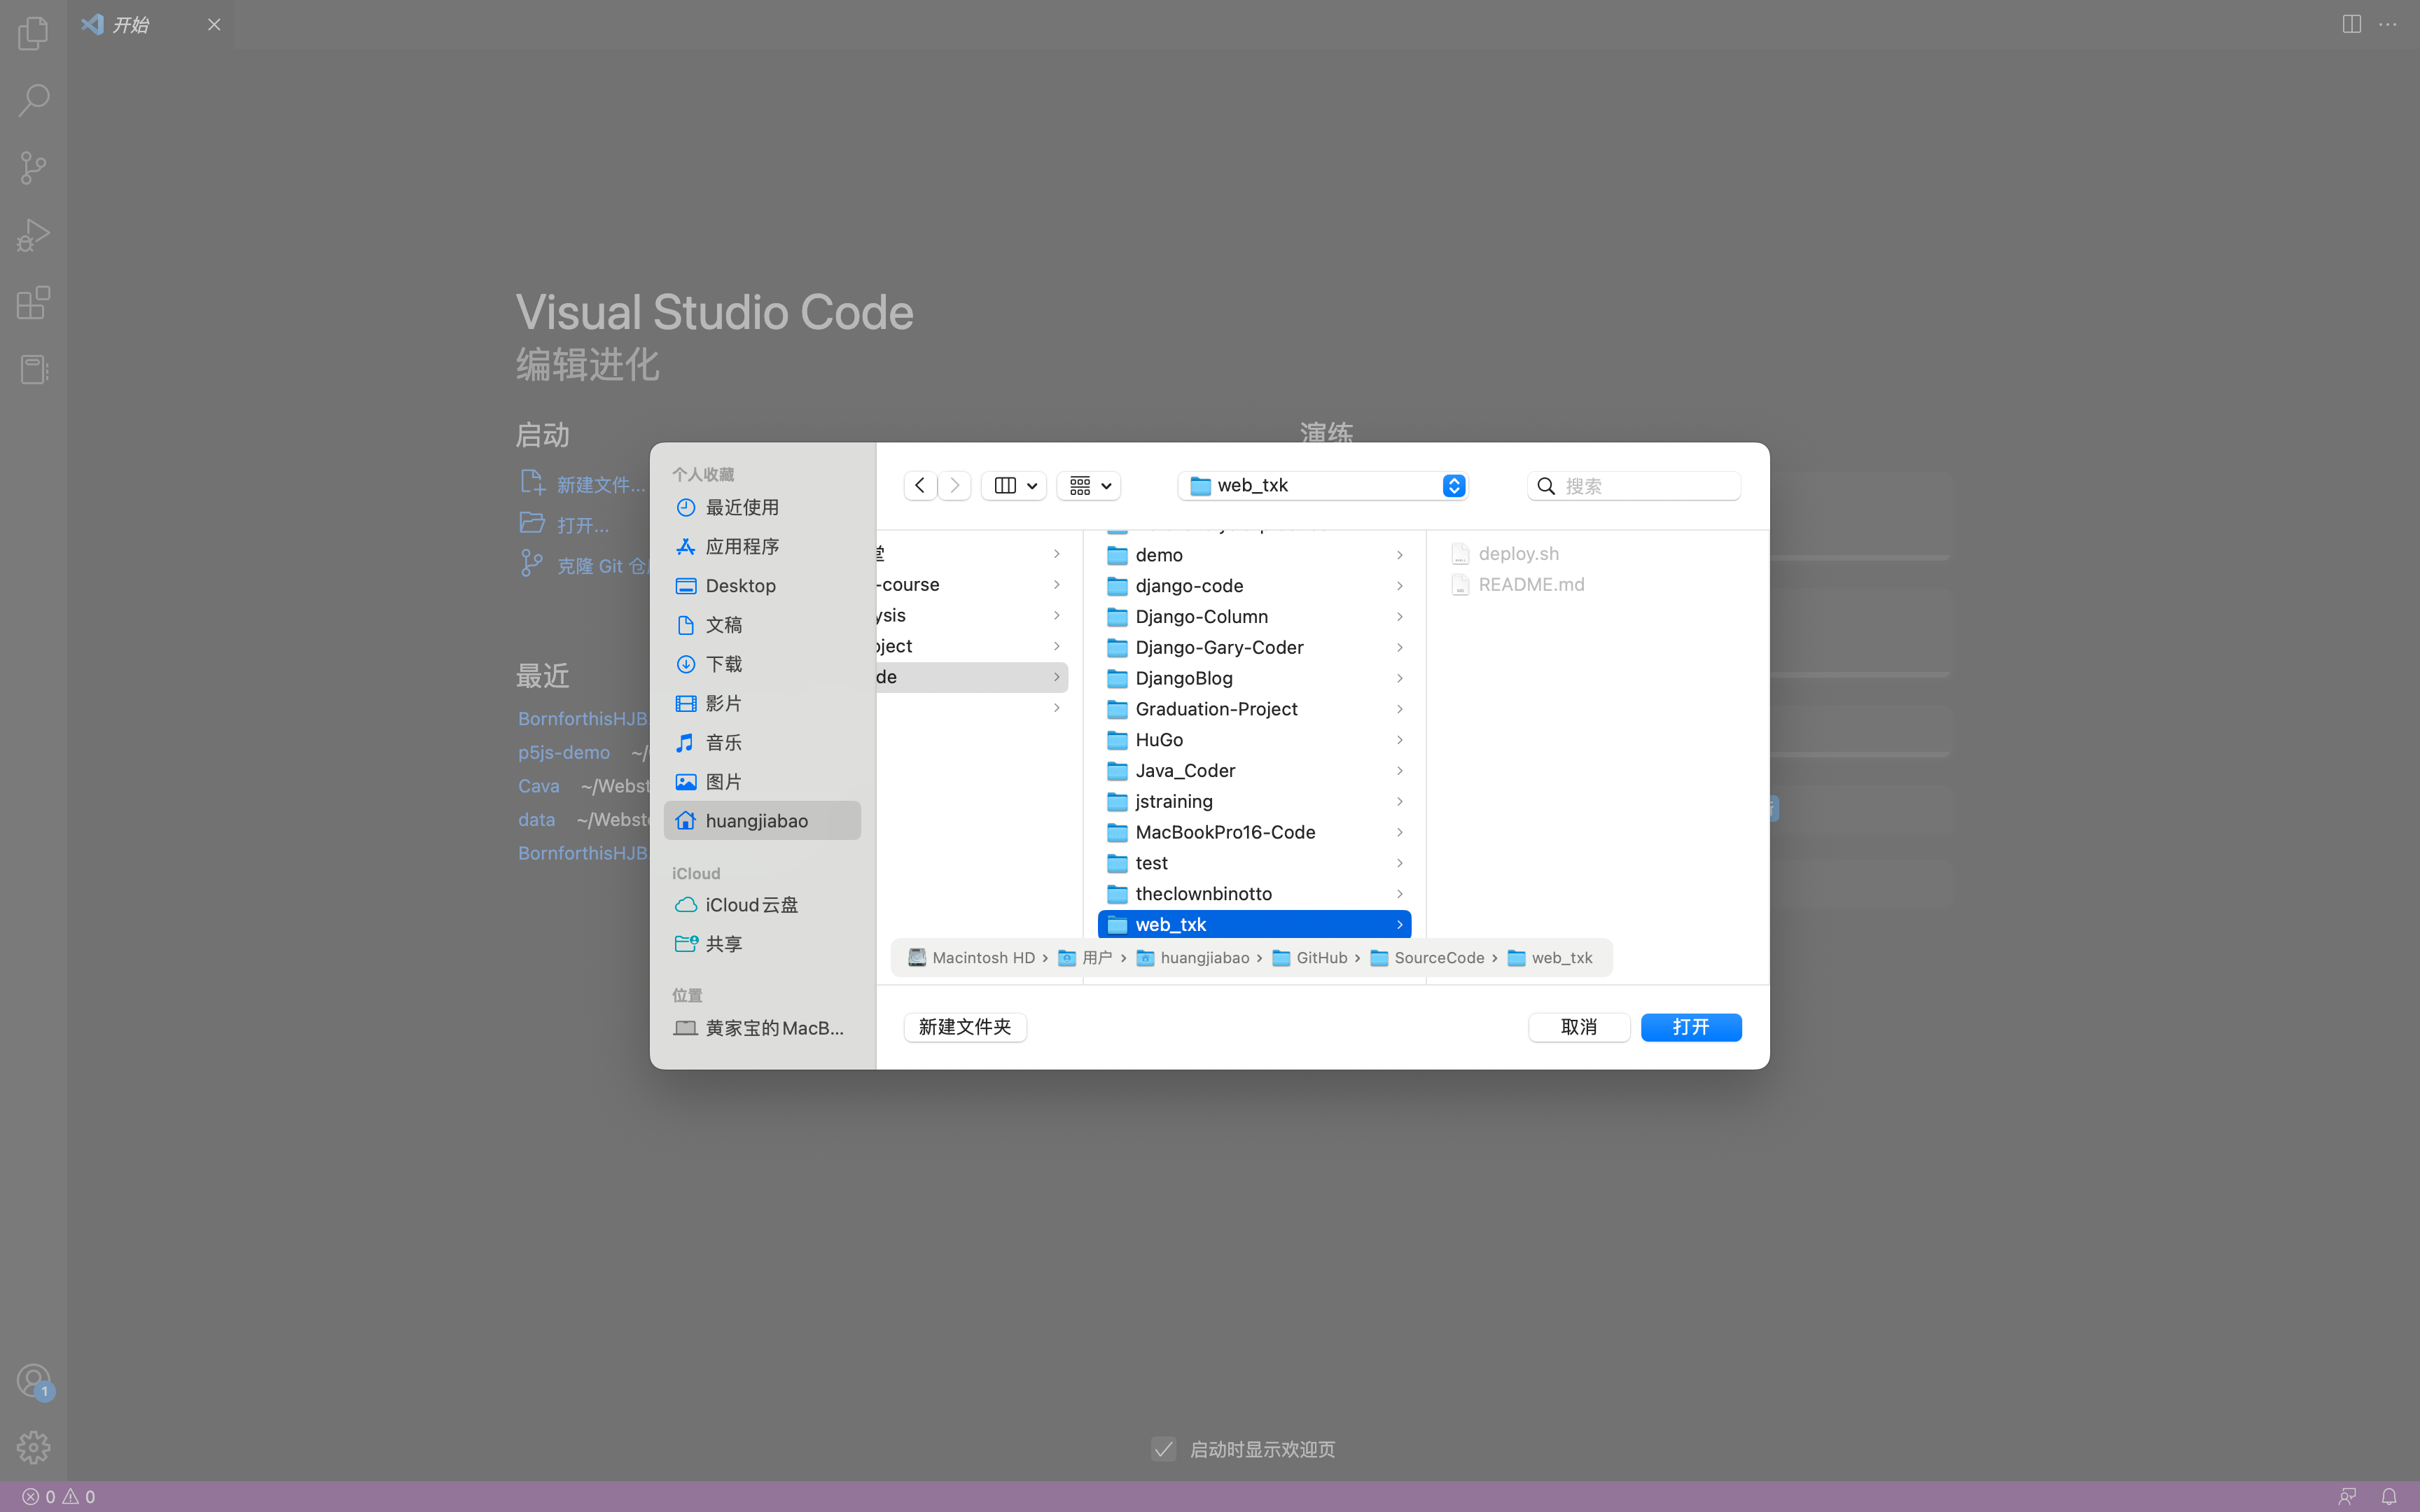Select 图片 in the sidebar

coord(762,782)
